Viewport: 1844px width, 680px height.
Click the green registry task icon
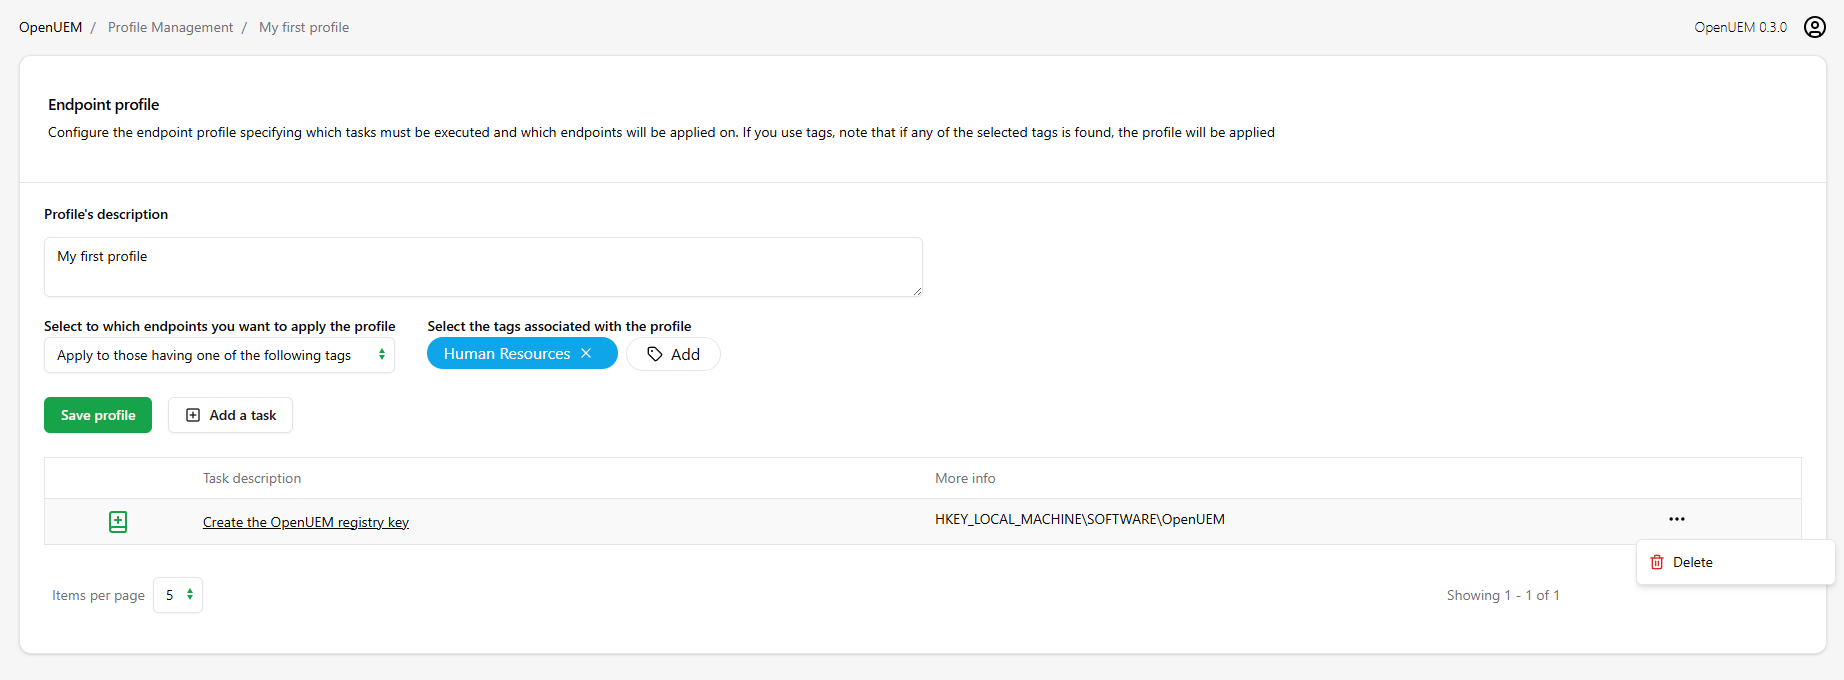(118, 522)
